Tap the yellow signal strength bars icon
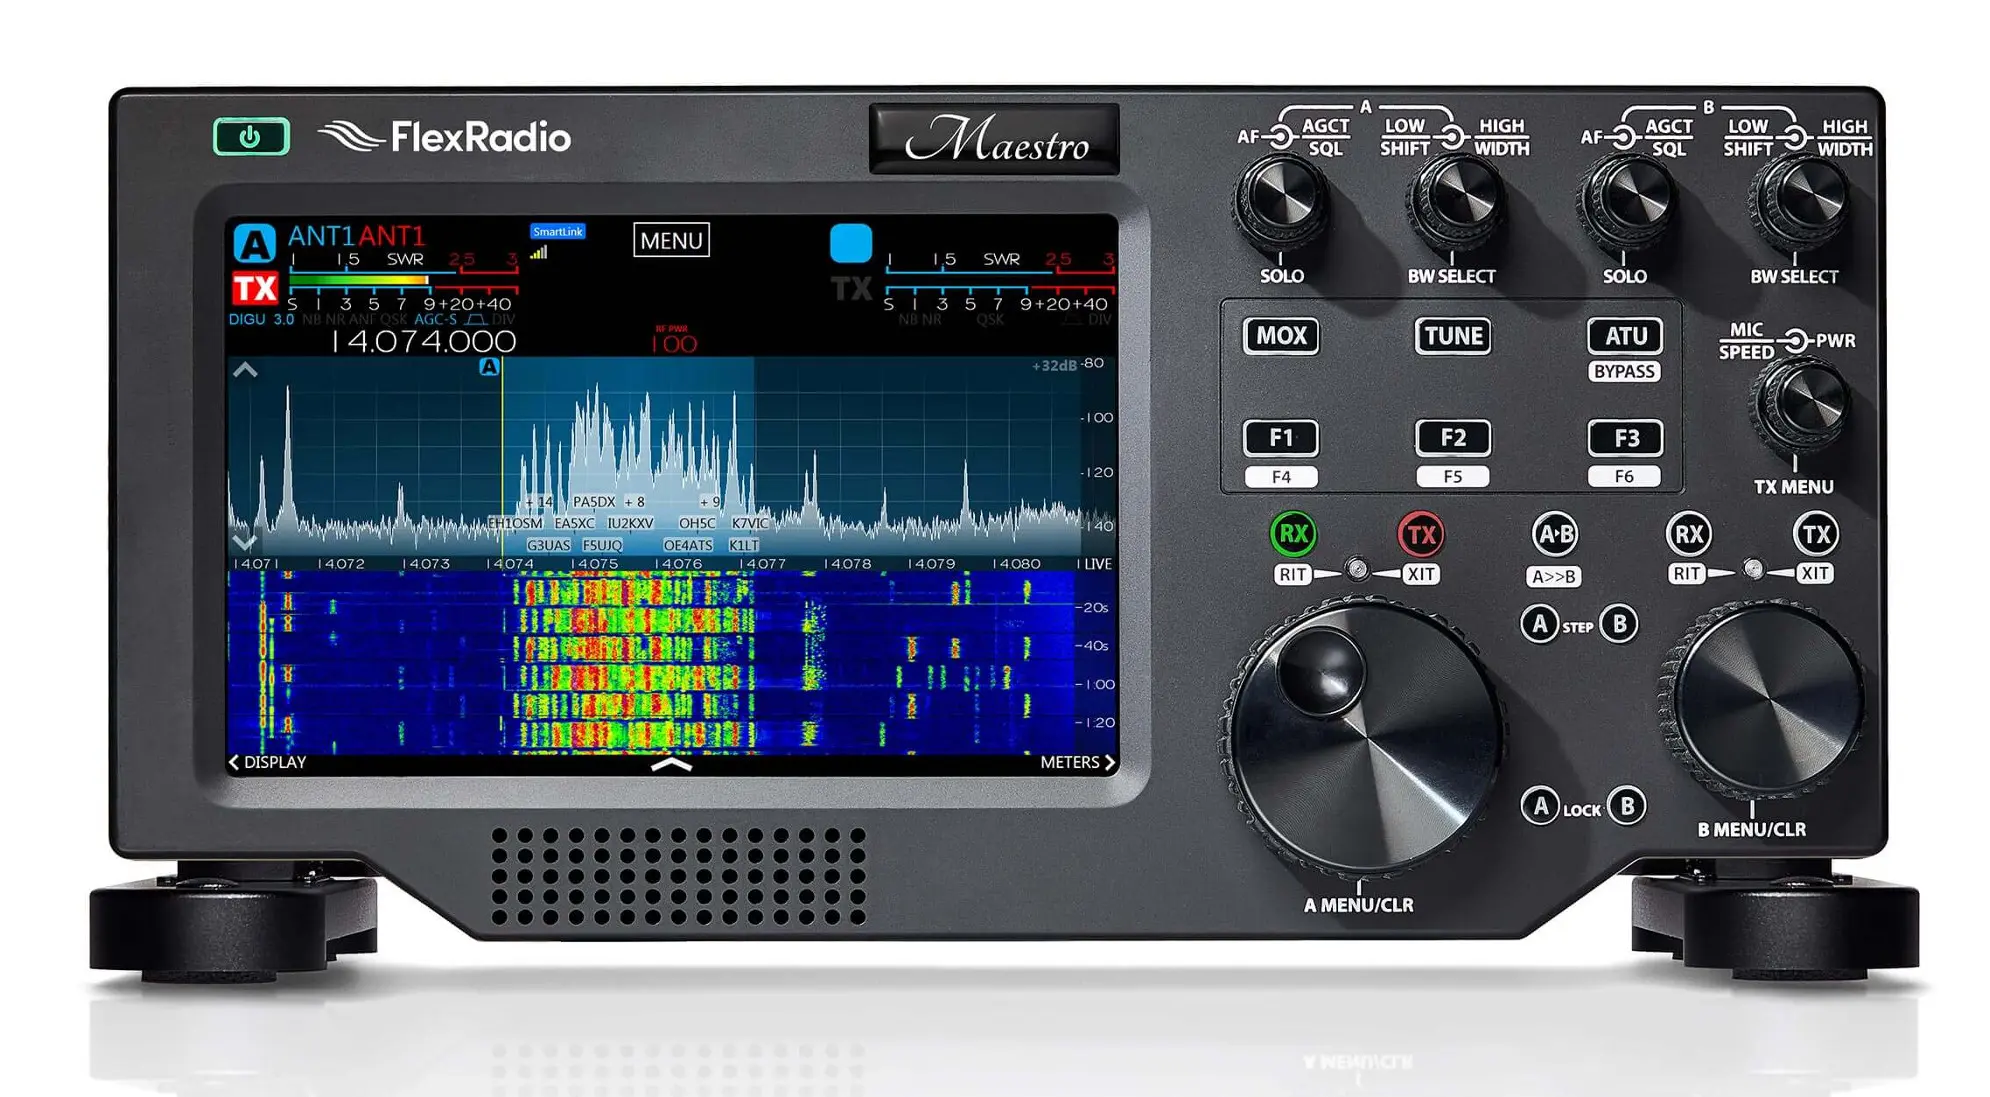The width and height of the screenshot is (1990, 1097). [539, 253]
